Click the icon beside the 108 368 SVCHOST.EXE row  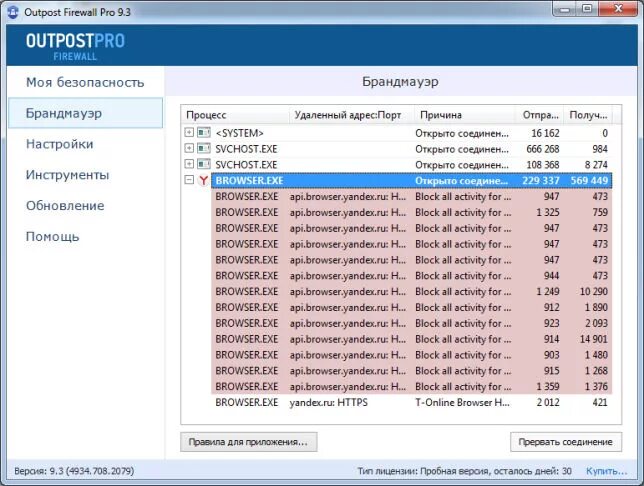click(204, 164)
